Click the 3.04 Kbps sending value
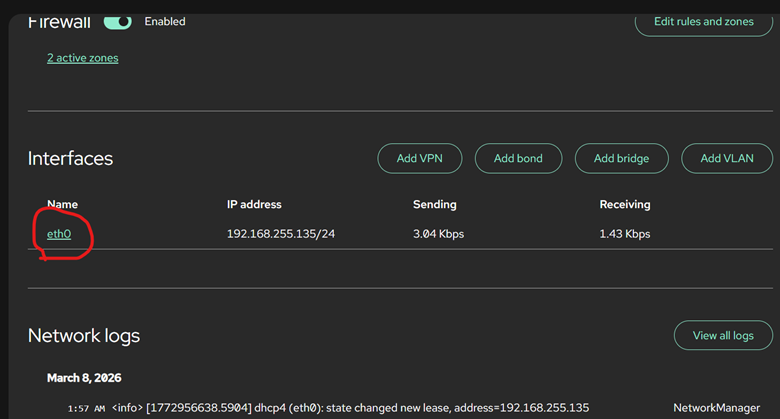This screenshot has height=419, width=780. click(x=438, y=234)
